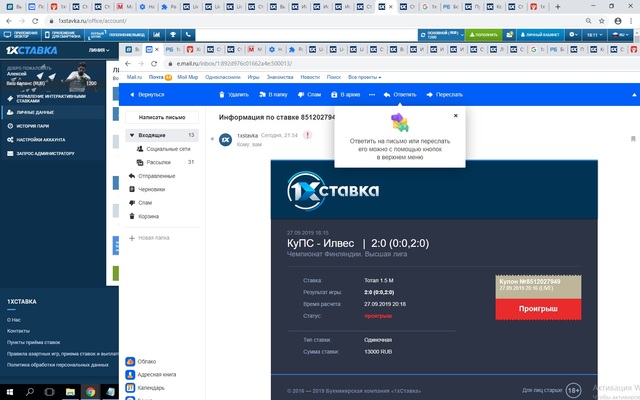The height and width of the screenshot is (400, 640).
Task: Open 'Новости' portal link
Action: pos(310,77)
